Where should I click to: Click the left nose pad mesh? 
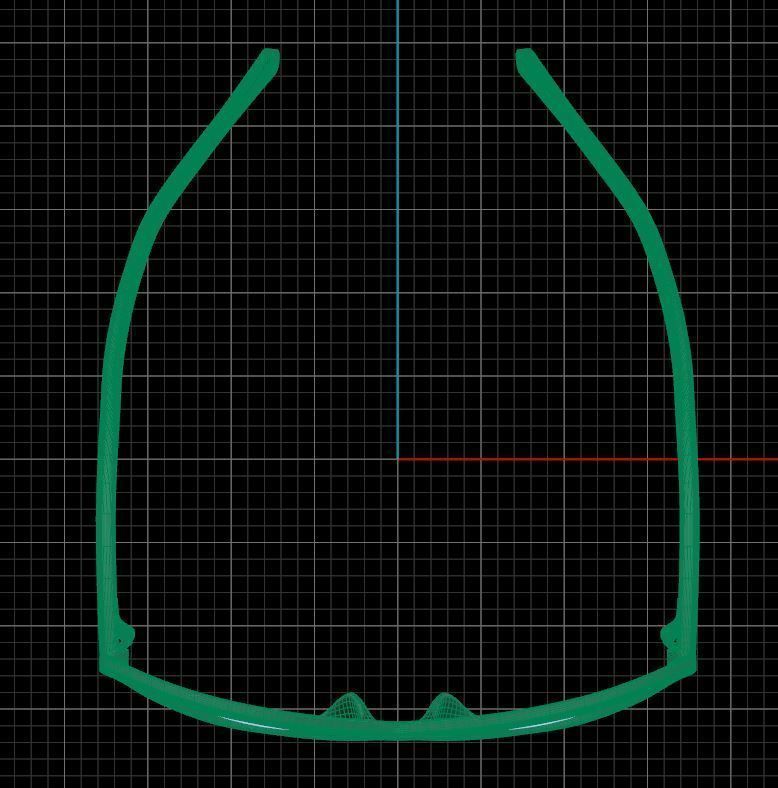(x=347, y=706)
